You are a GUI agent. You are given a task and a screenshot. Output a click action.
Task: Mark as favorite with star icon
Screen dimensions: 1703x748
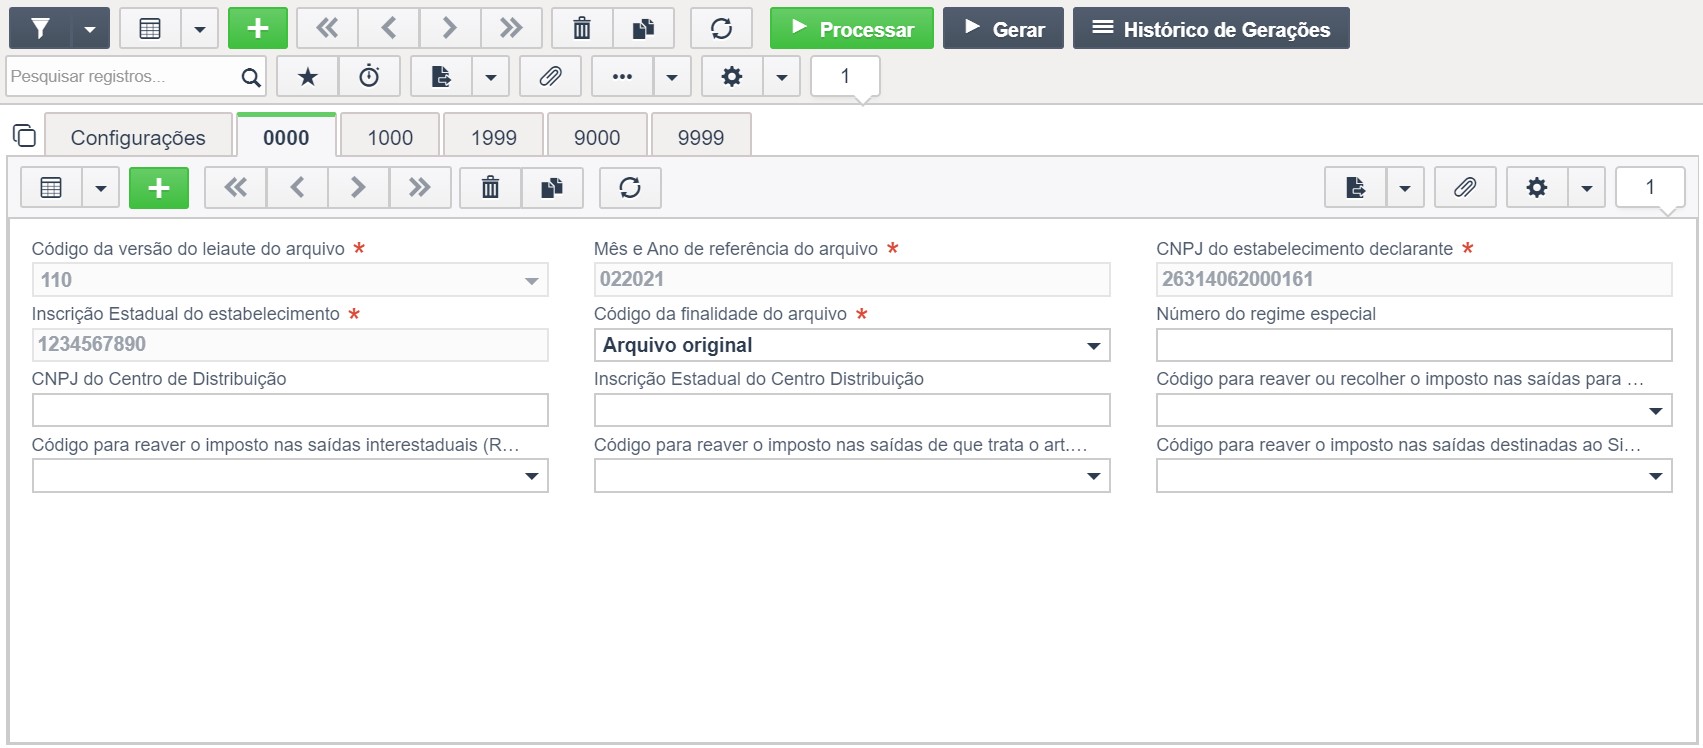click(x=308, y=77)
